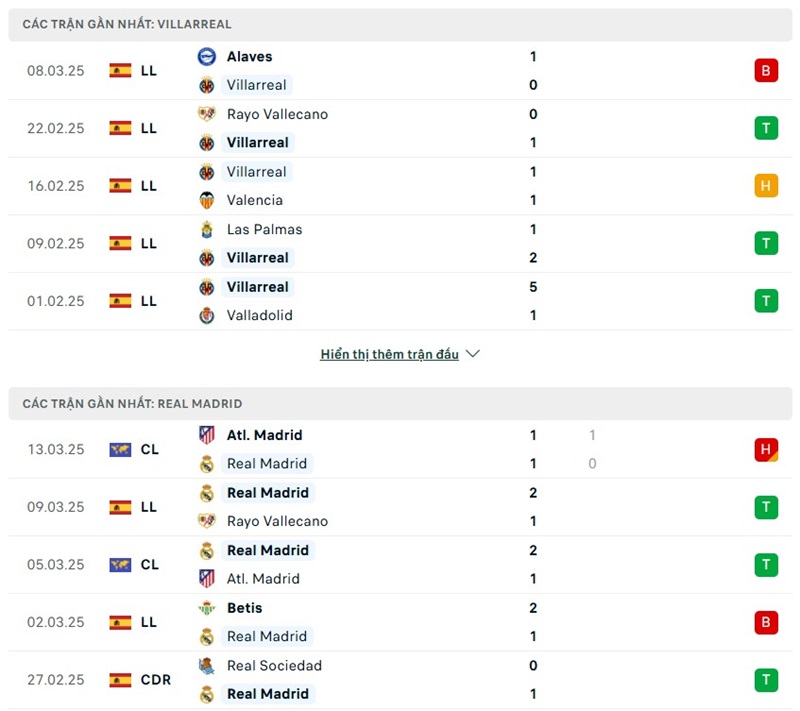800x711 pixels.
Task: Select the Real Sociedad team name
Action: tap(274, 665)
